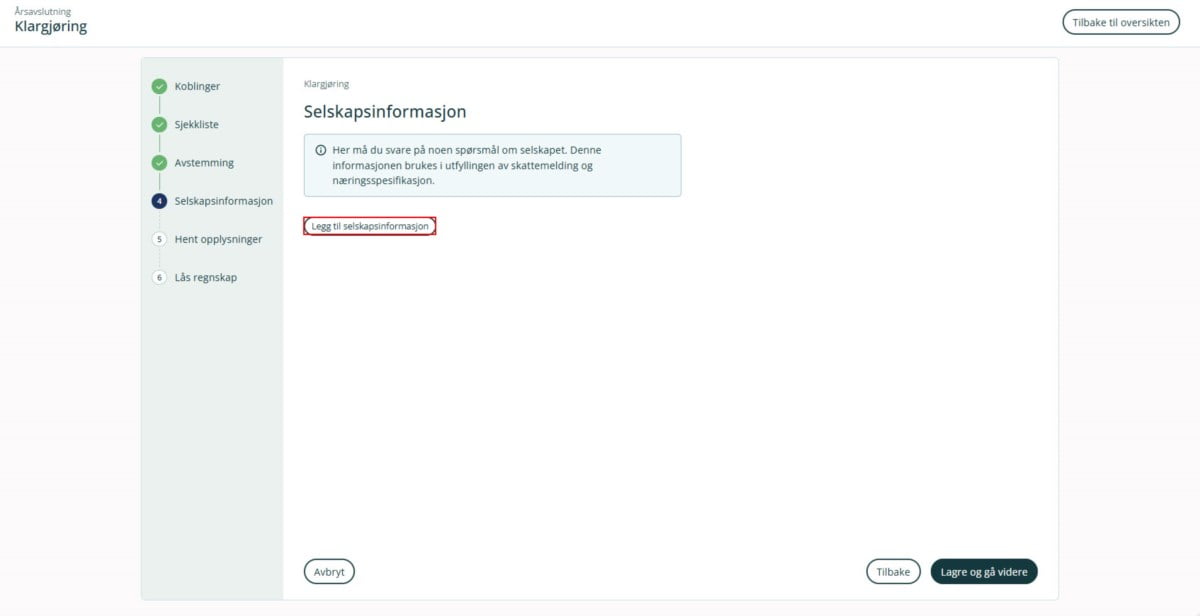Click the green checkmark icon beside Sjekkliste

159,125
